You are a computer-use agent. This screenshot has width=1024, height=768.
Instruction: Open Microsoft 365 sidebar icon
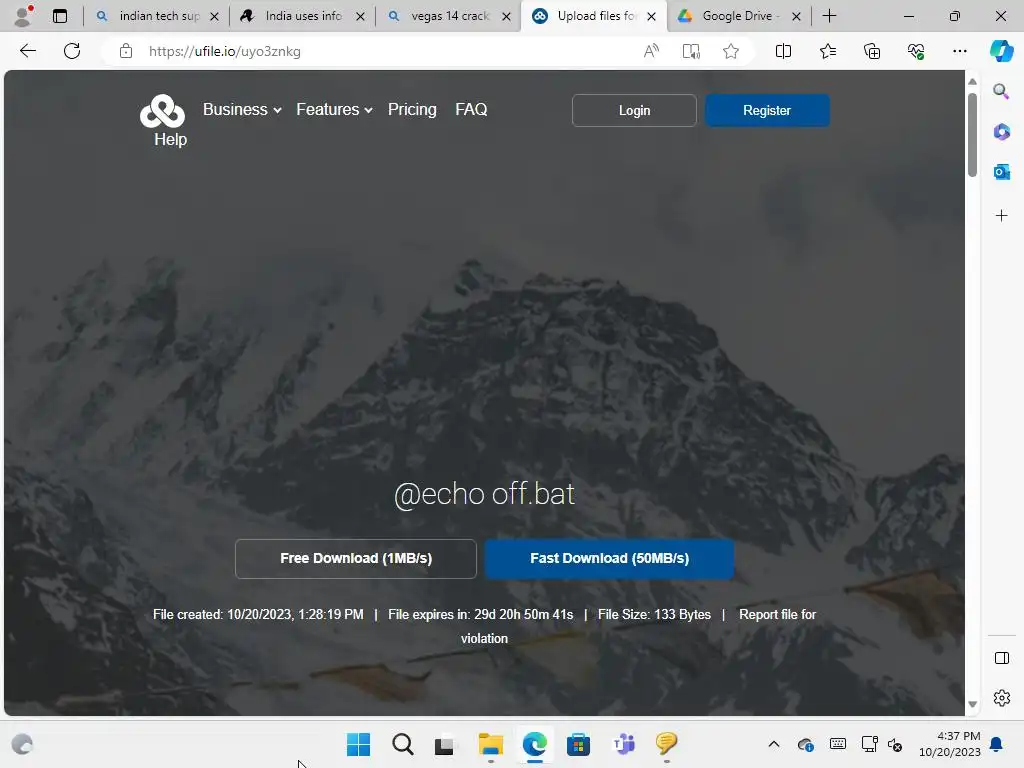point(1001,132)
